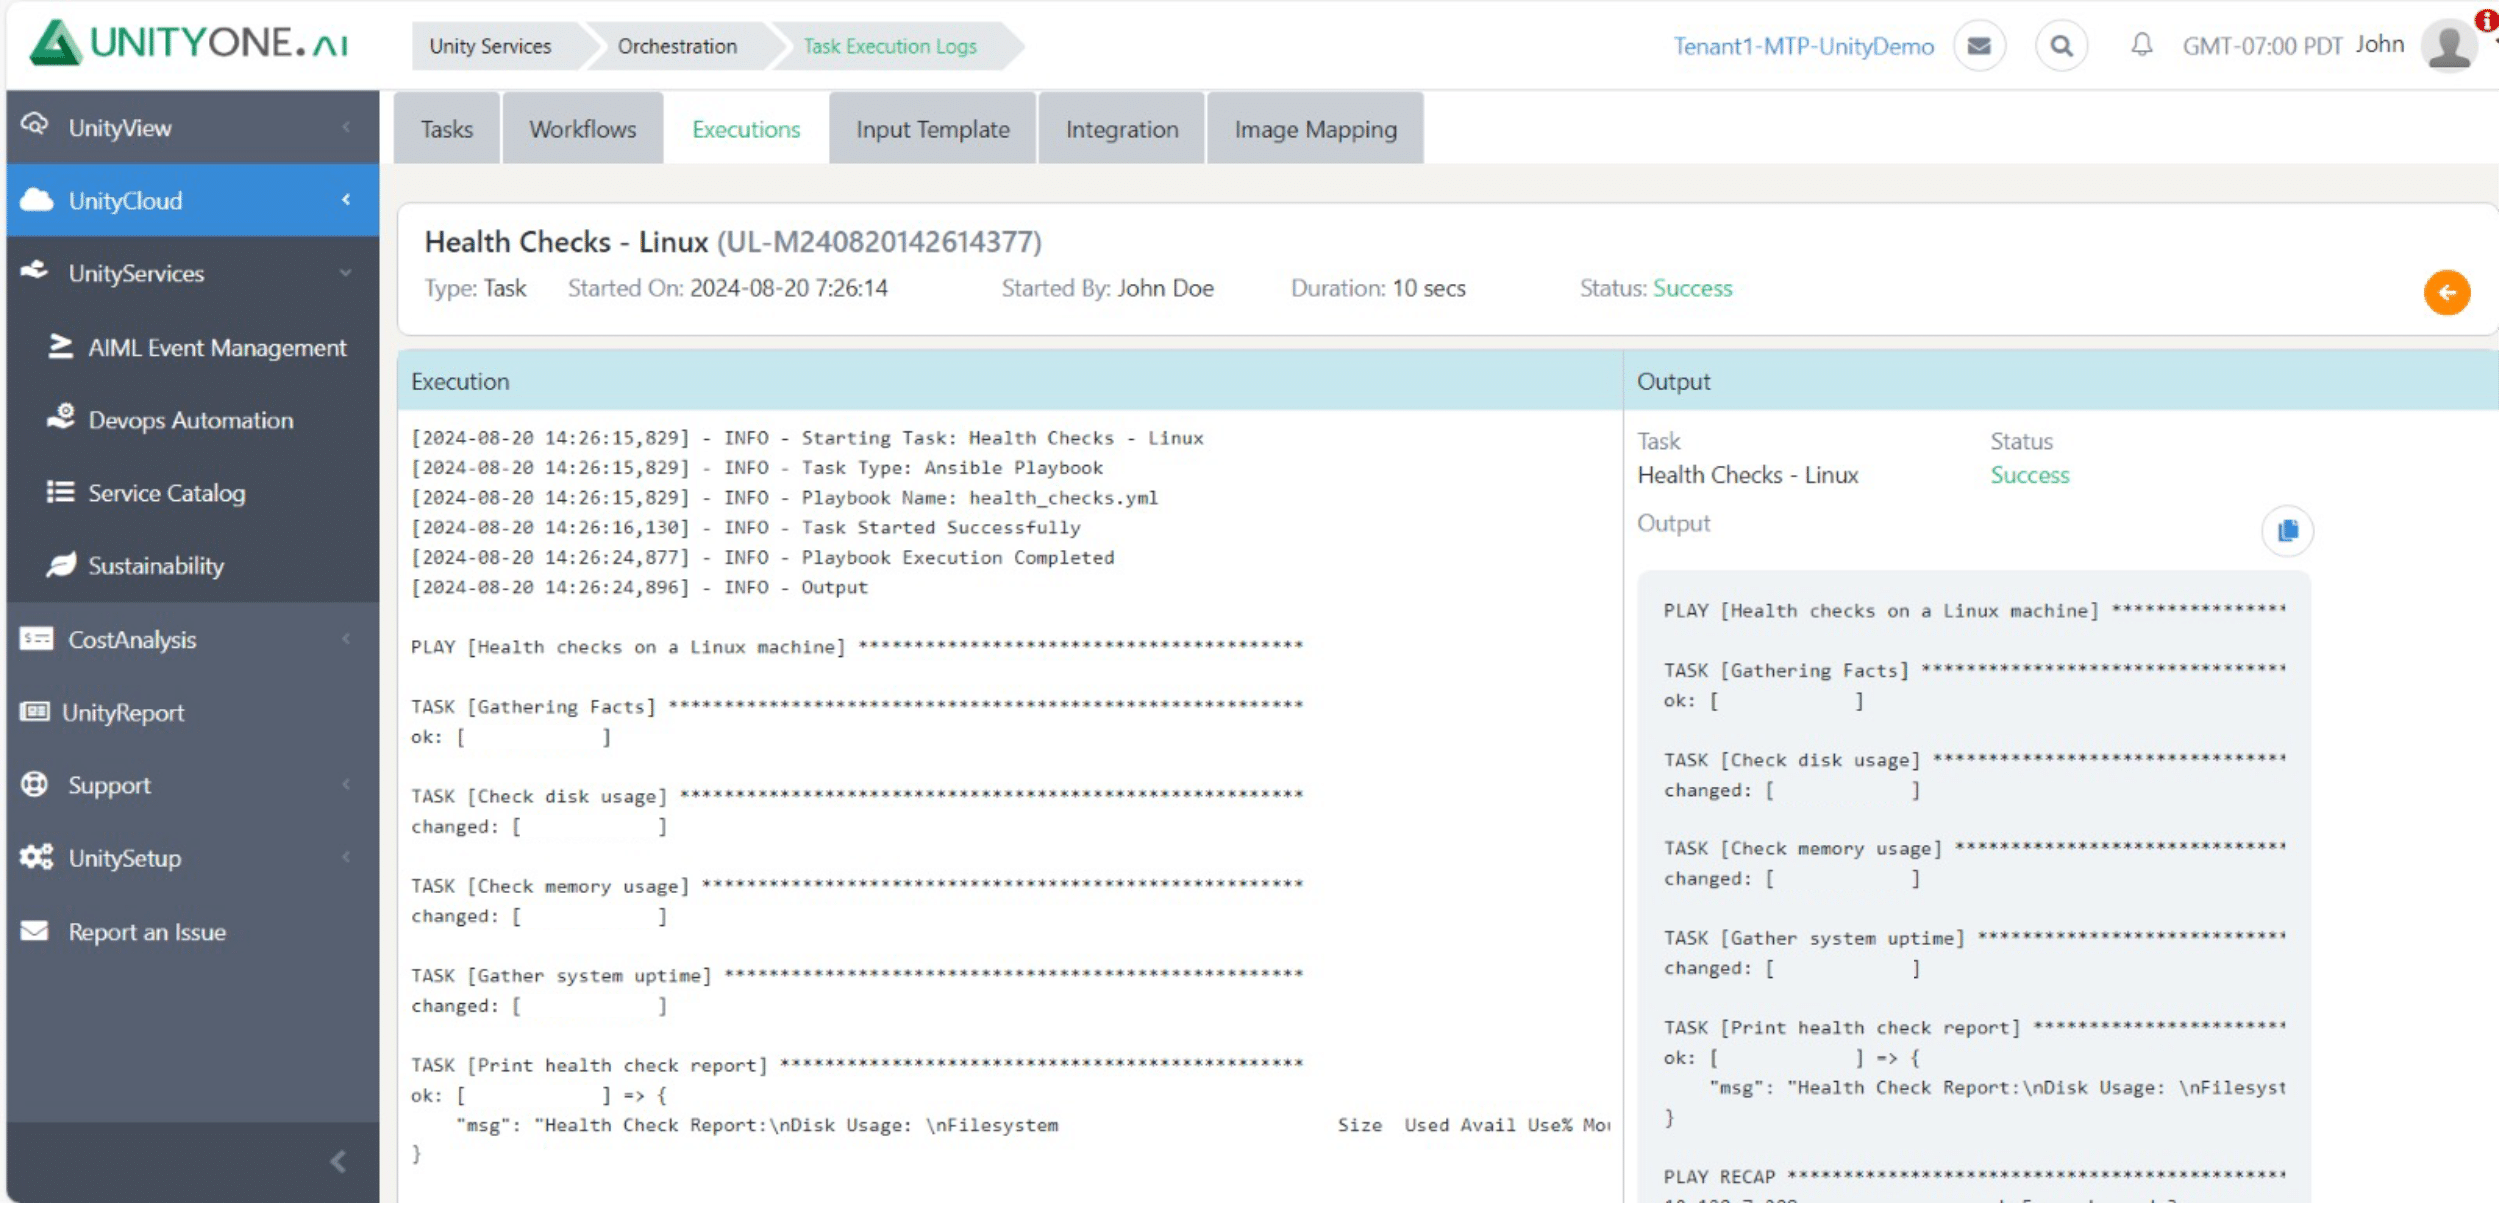Click 'Playbook Name: health_checks.yml' log line

pyautogui.click(x=785, y=497)
